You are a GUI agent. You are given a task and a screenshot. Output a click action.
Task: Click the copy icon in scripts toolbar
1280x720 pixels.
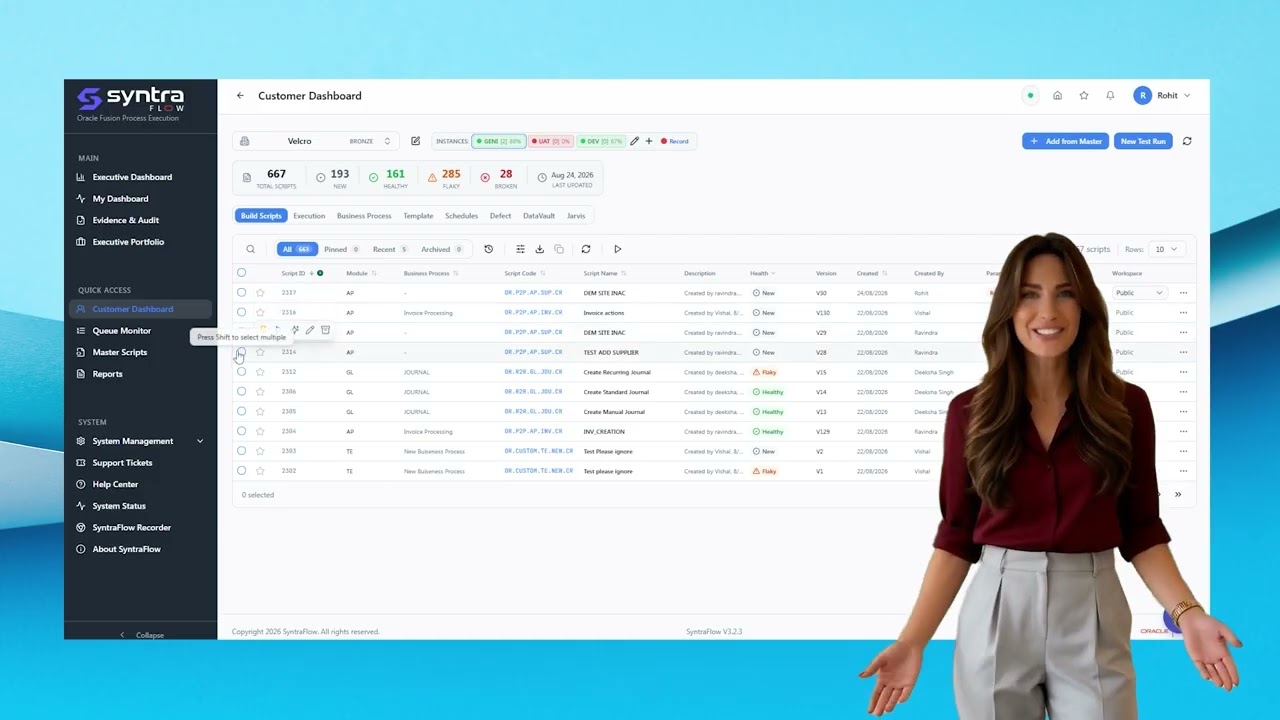559,249
